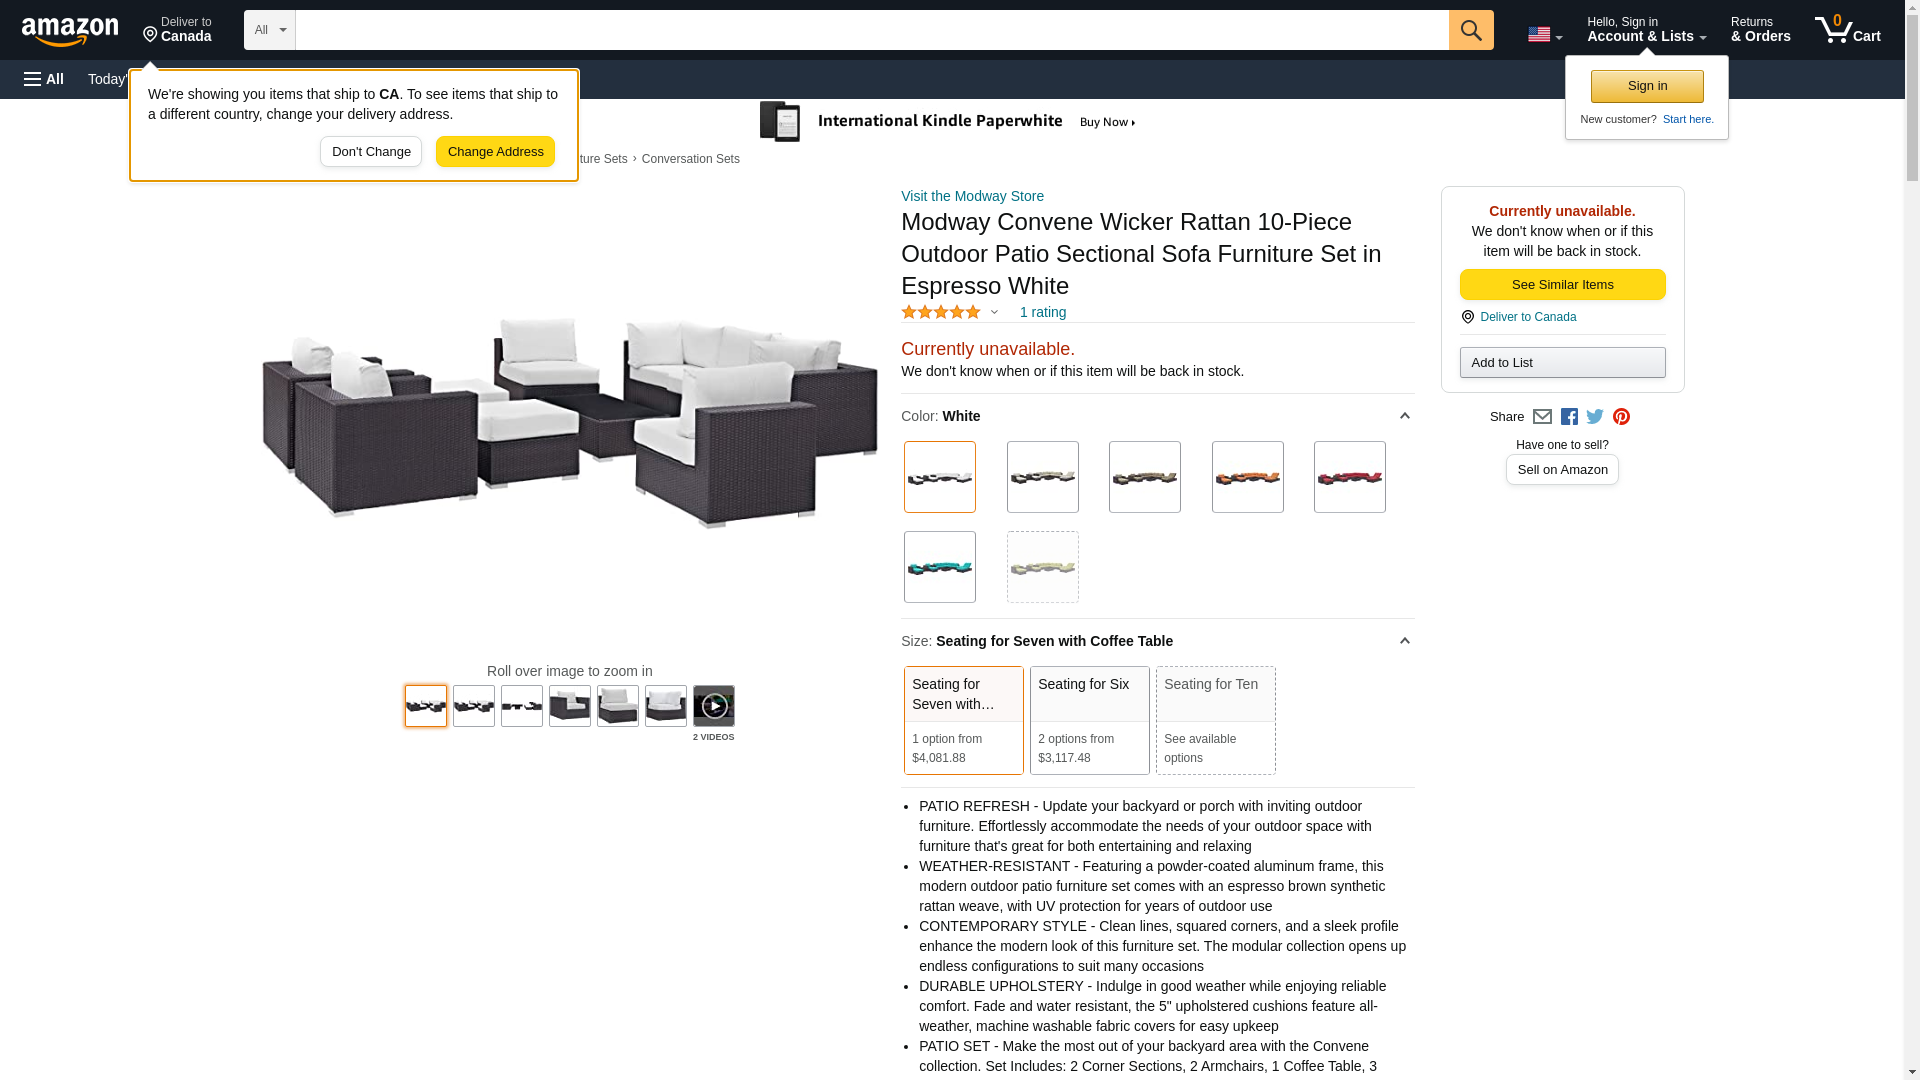Image resolution: width=1920 pixels, height=1080 pixels.
Task: Share product on Twitter
Action: [x=1595, y=417]
